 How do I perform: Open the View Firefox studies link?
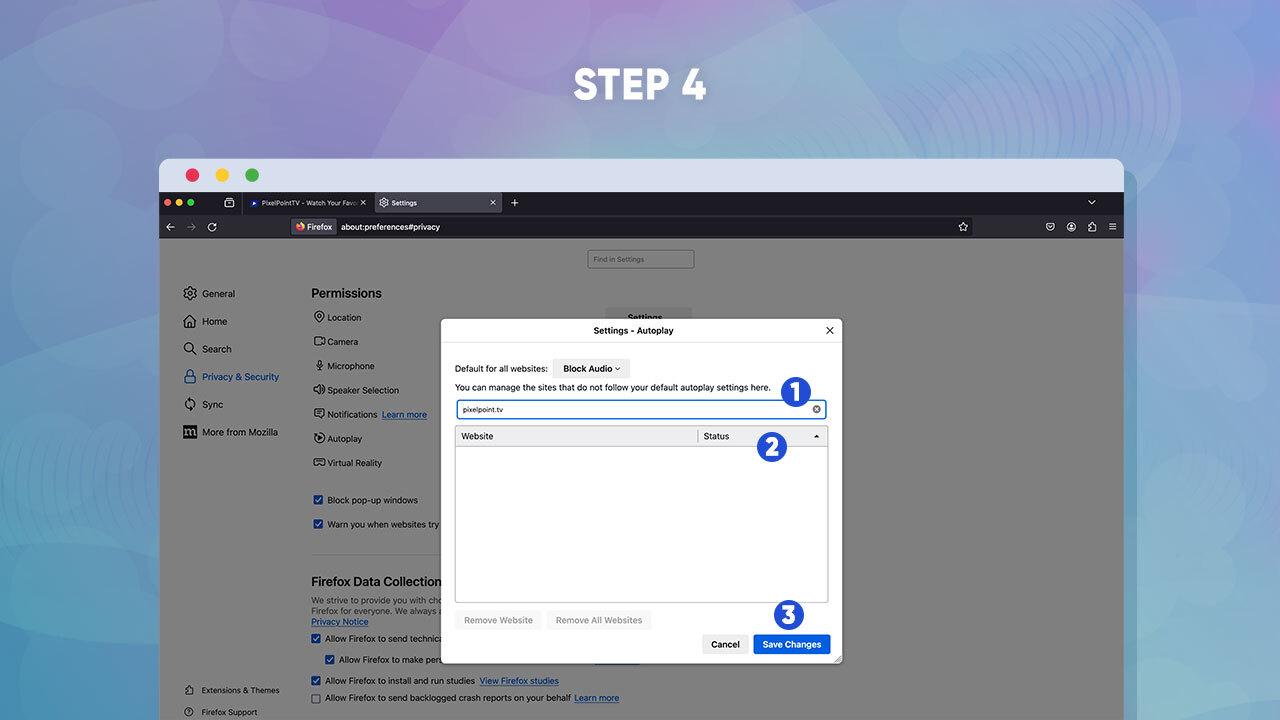coord(519,681)
